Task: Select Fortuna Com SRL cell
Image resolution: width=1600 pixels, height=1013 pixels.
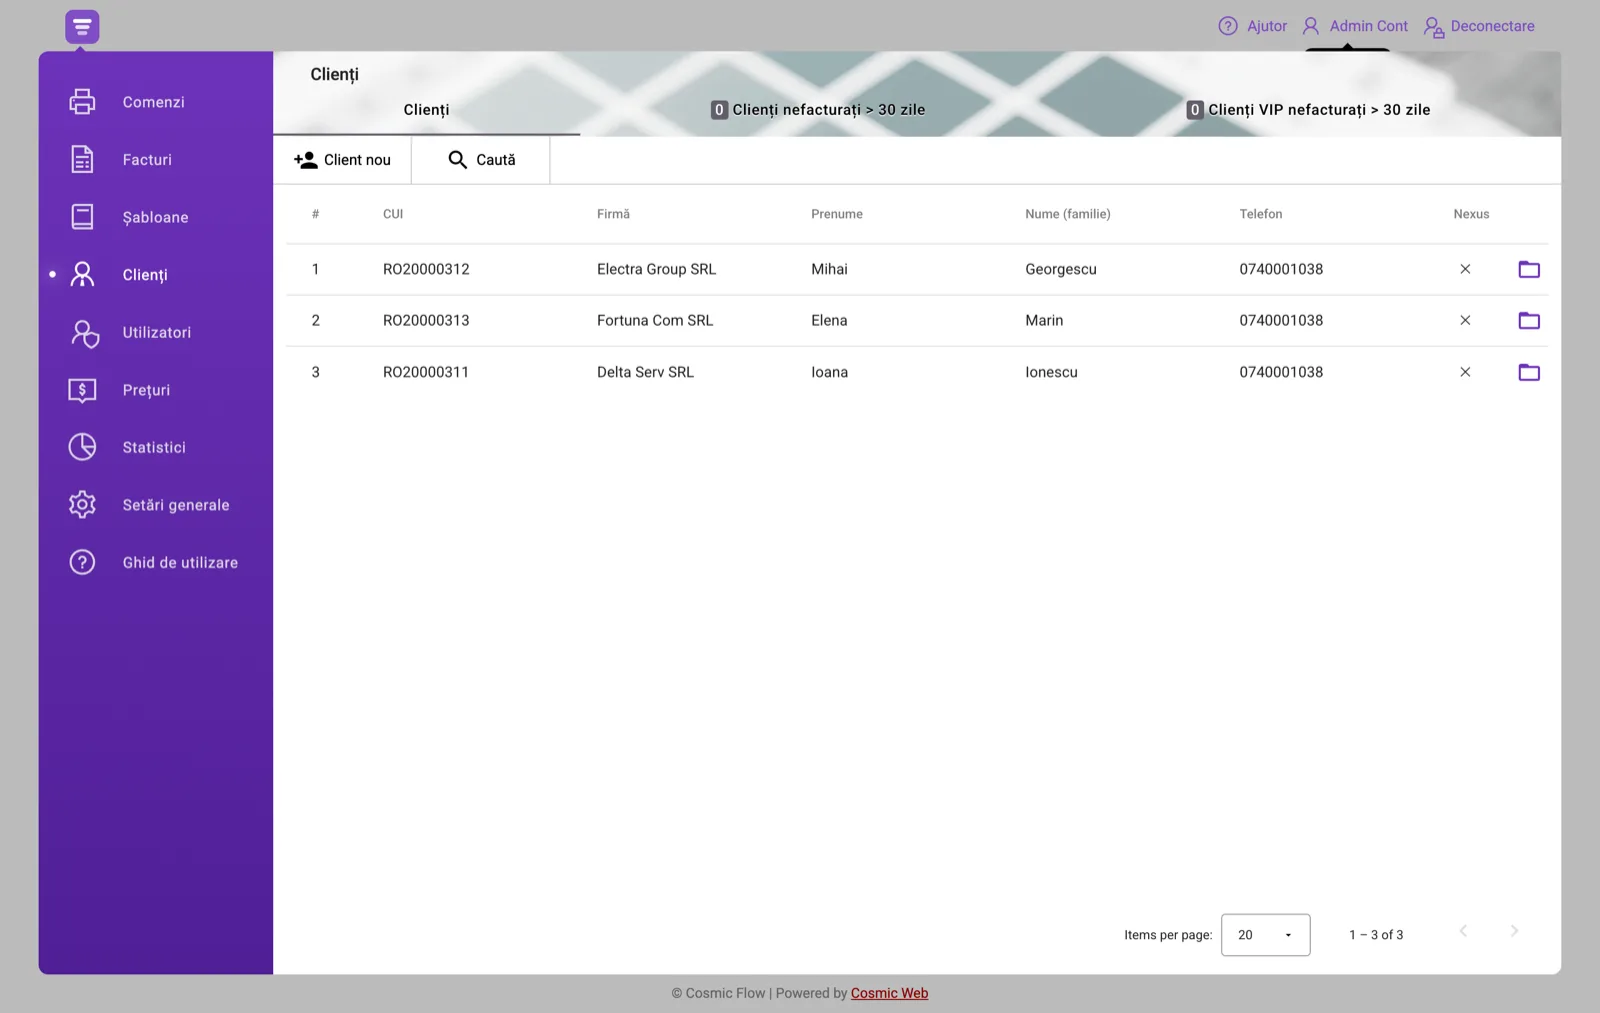Action: pos(655,320)
